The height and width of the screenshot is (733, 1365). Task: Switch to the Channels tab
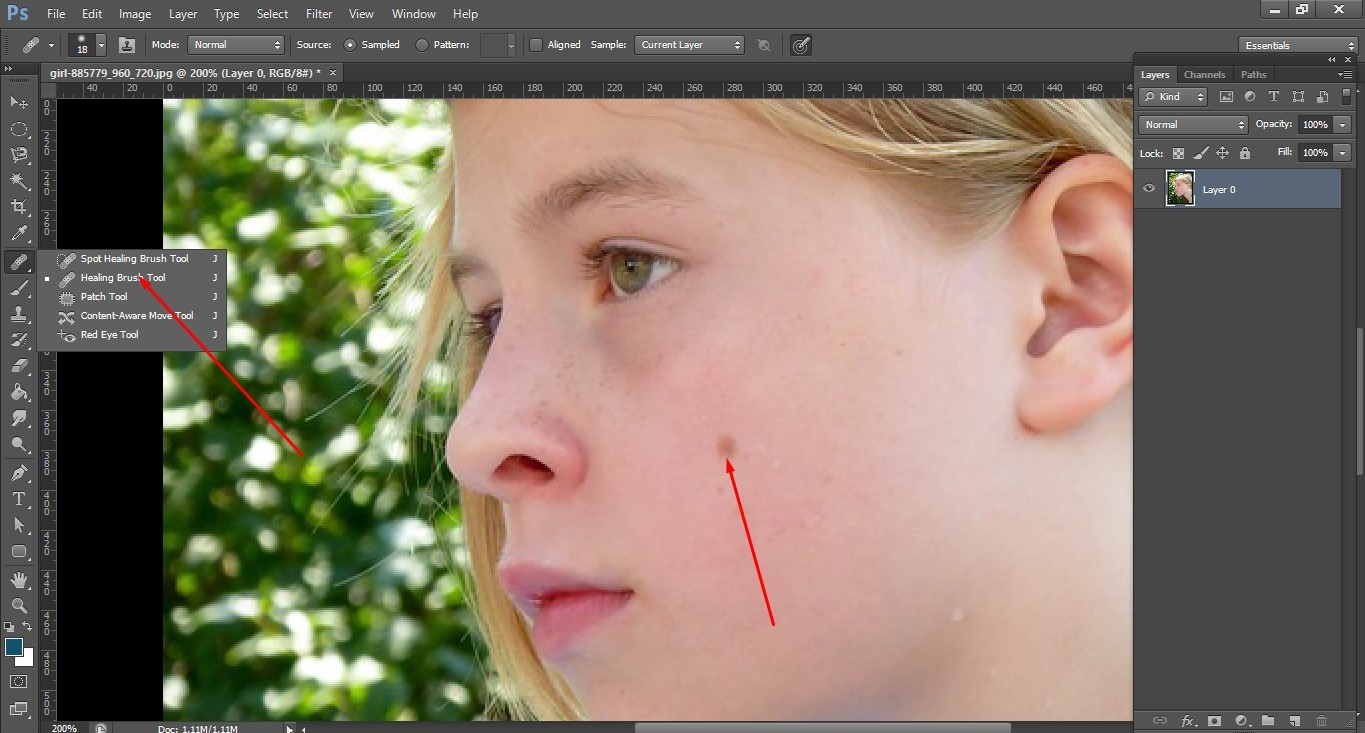[x=1204, y=75]
